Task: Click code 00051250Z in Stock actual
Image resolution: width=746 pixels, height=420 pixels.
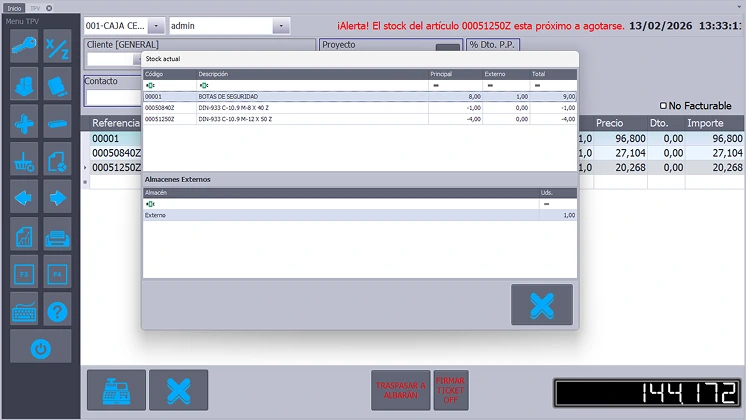Action: tap(160, 119)
